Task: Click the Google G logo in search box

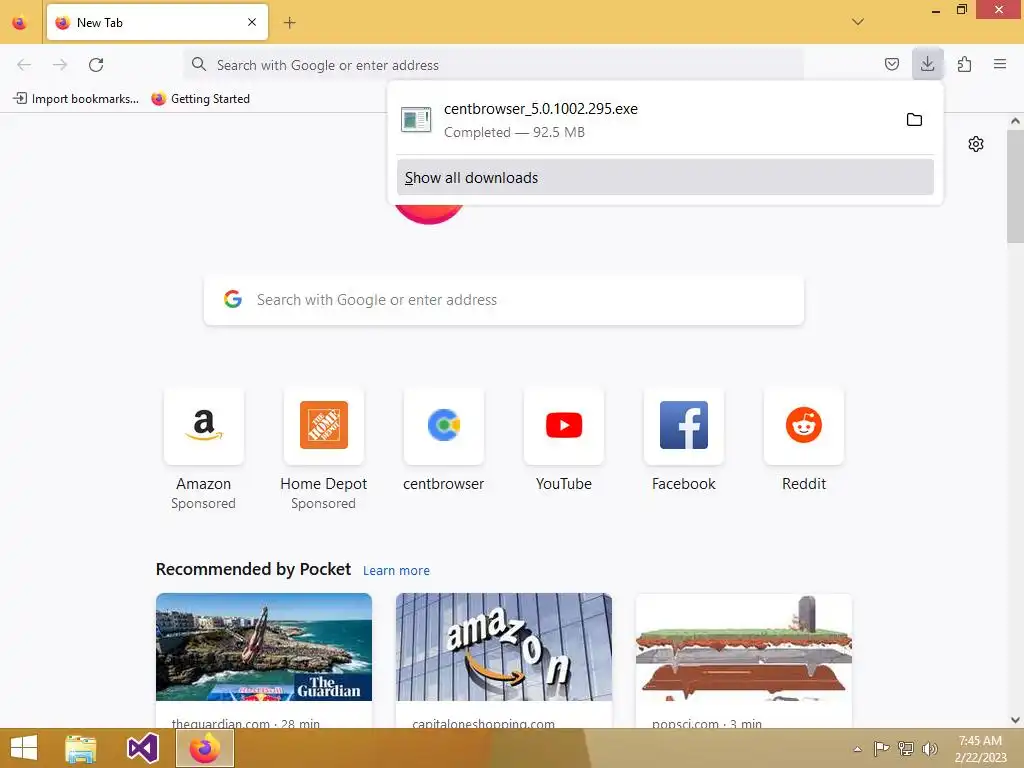Action: point(233,299)
